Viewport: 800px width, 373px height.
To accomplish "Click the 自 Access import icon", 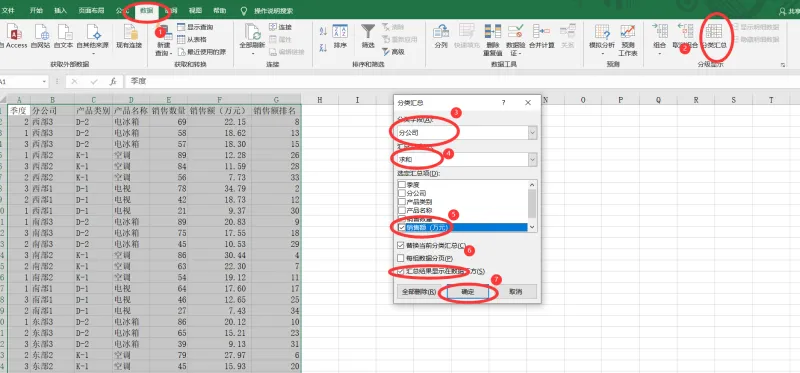I will point(14,36).
